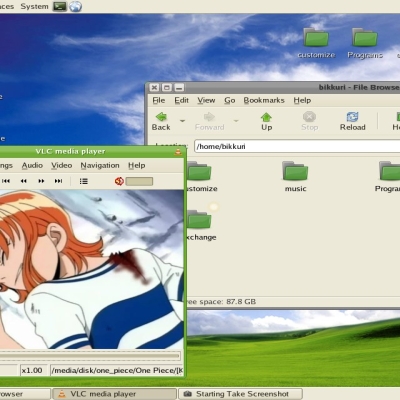Screen dimensions: 400x400
Task: Click the Stop button in File Browser toolbar
Action: click(309, 121)
